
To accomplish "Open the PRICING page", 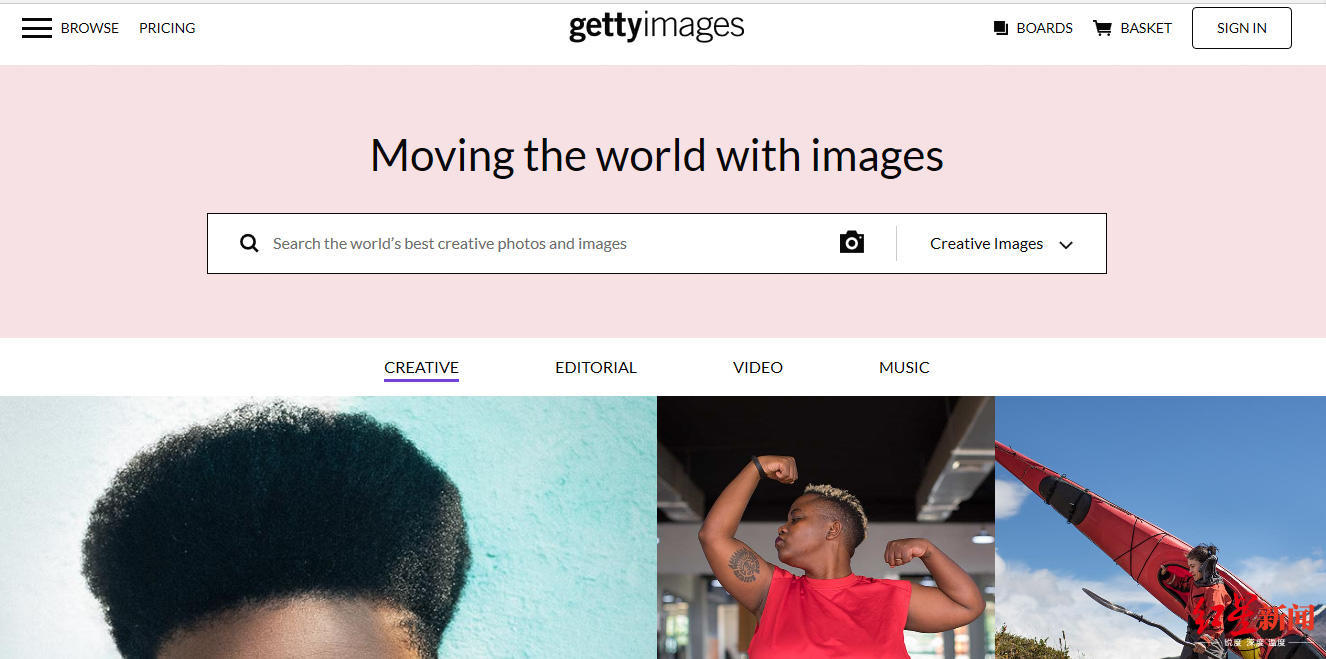I will pyautogui.click(x=167, y=28).
